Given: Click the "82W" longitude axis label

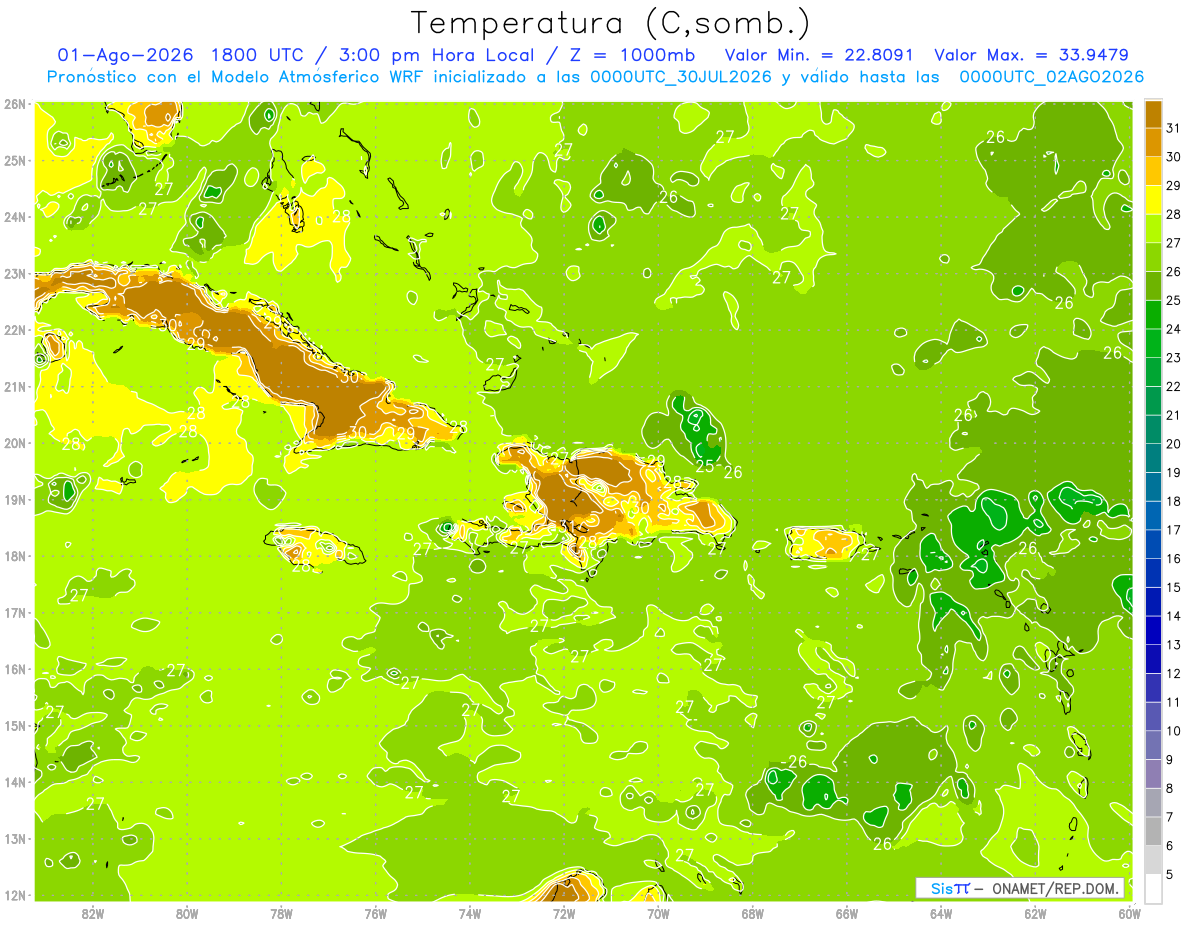Looking at the screenshot, I should (x=93, y=912).
